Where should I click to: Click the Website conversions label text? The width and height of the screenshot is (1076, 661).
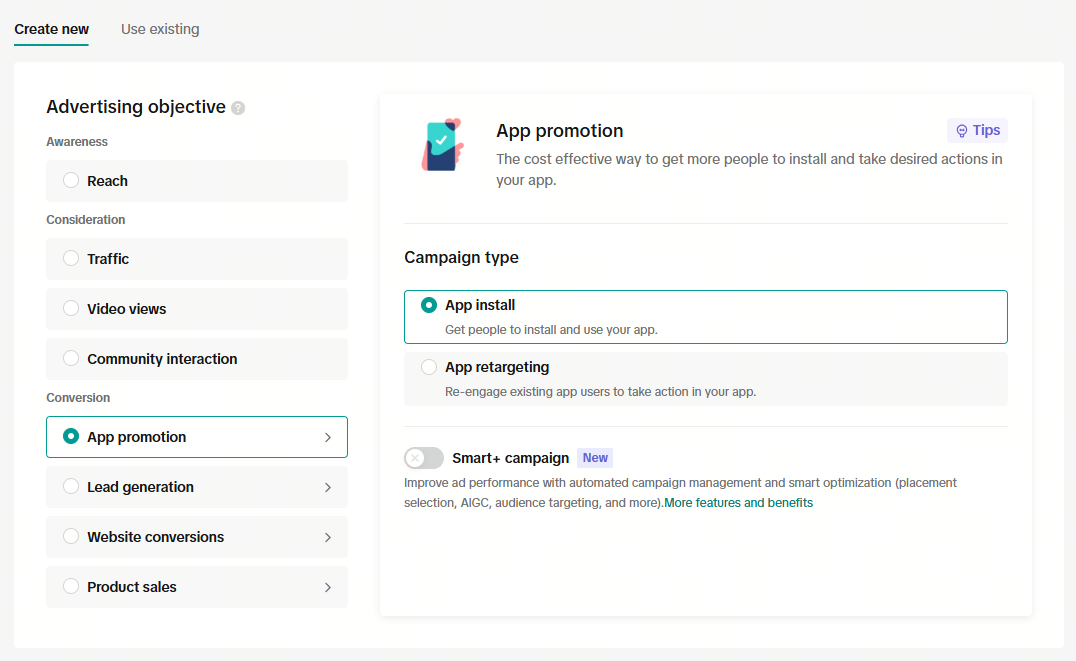point(155,537)
